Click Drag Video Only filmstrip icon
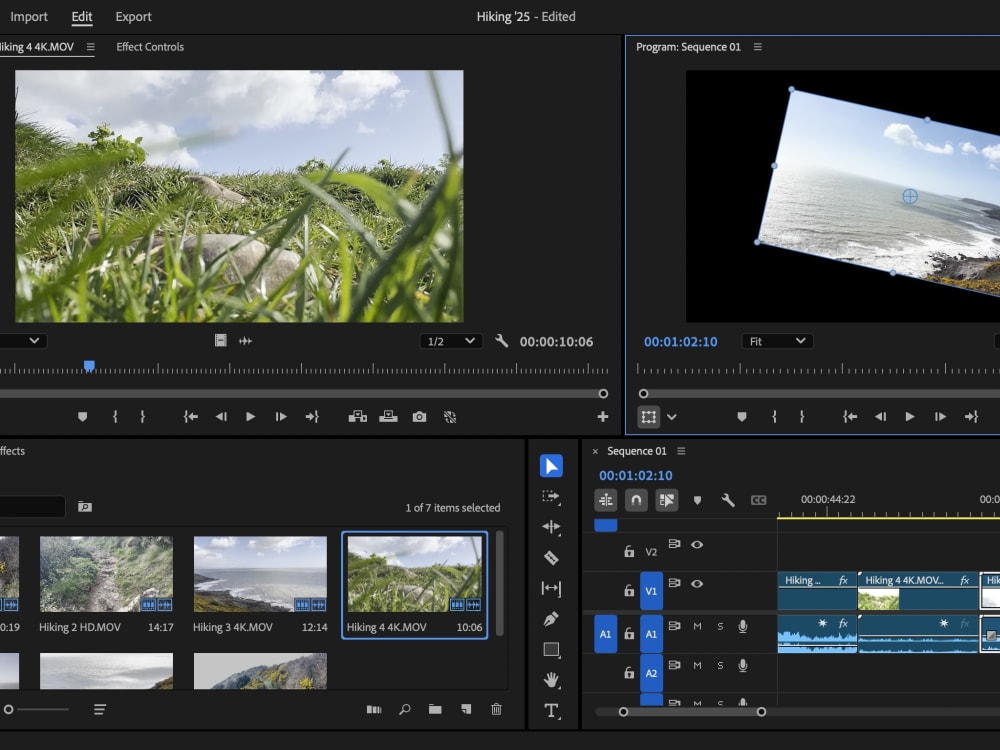The image size is (1000, 750). [221, 341]
